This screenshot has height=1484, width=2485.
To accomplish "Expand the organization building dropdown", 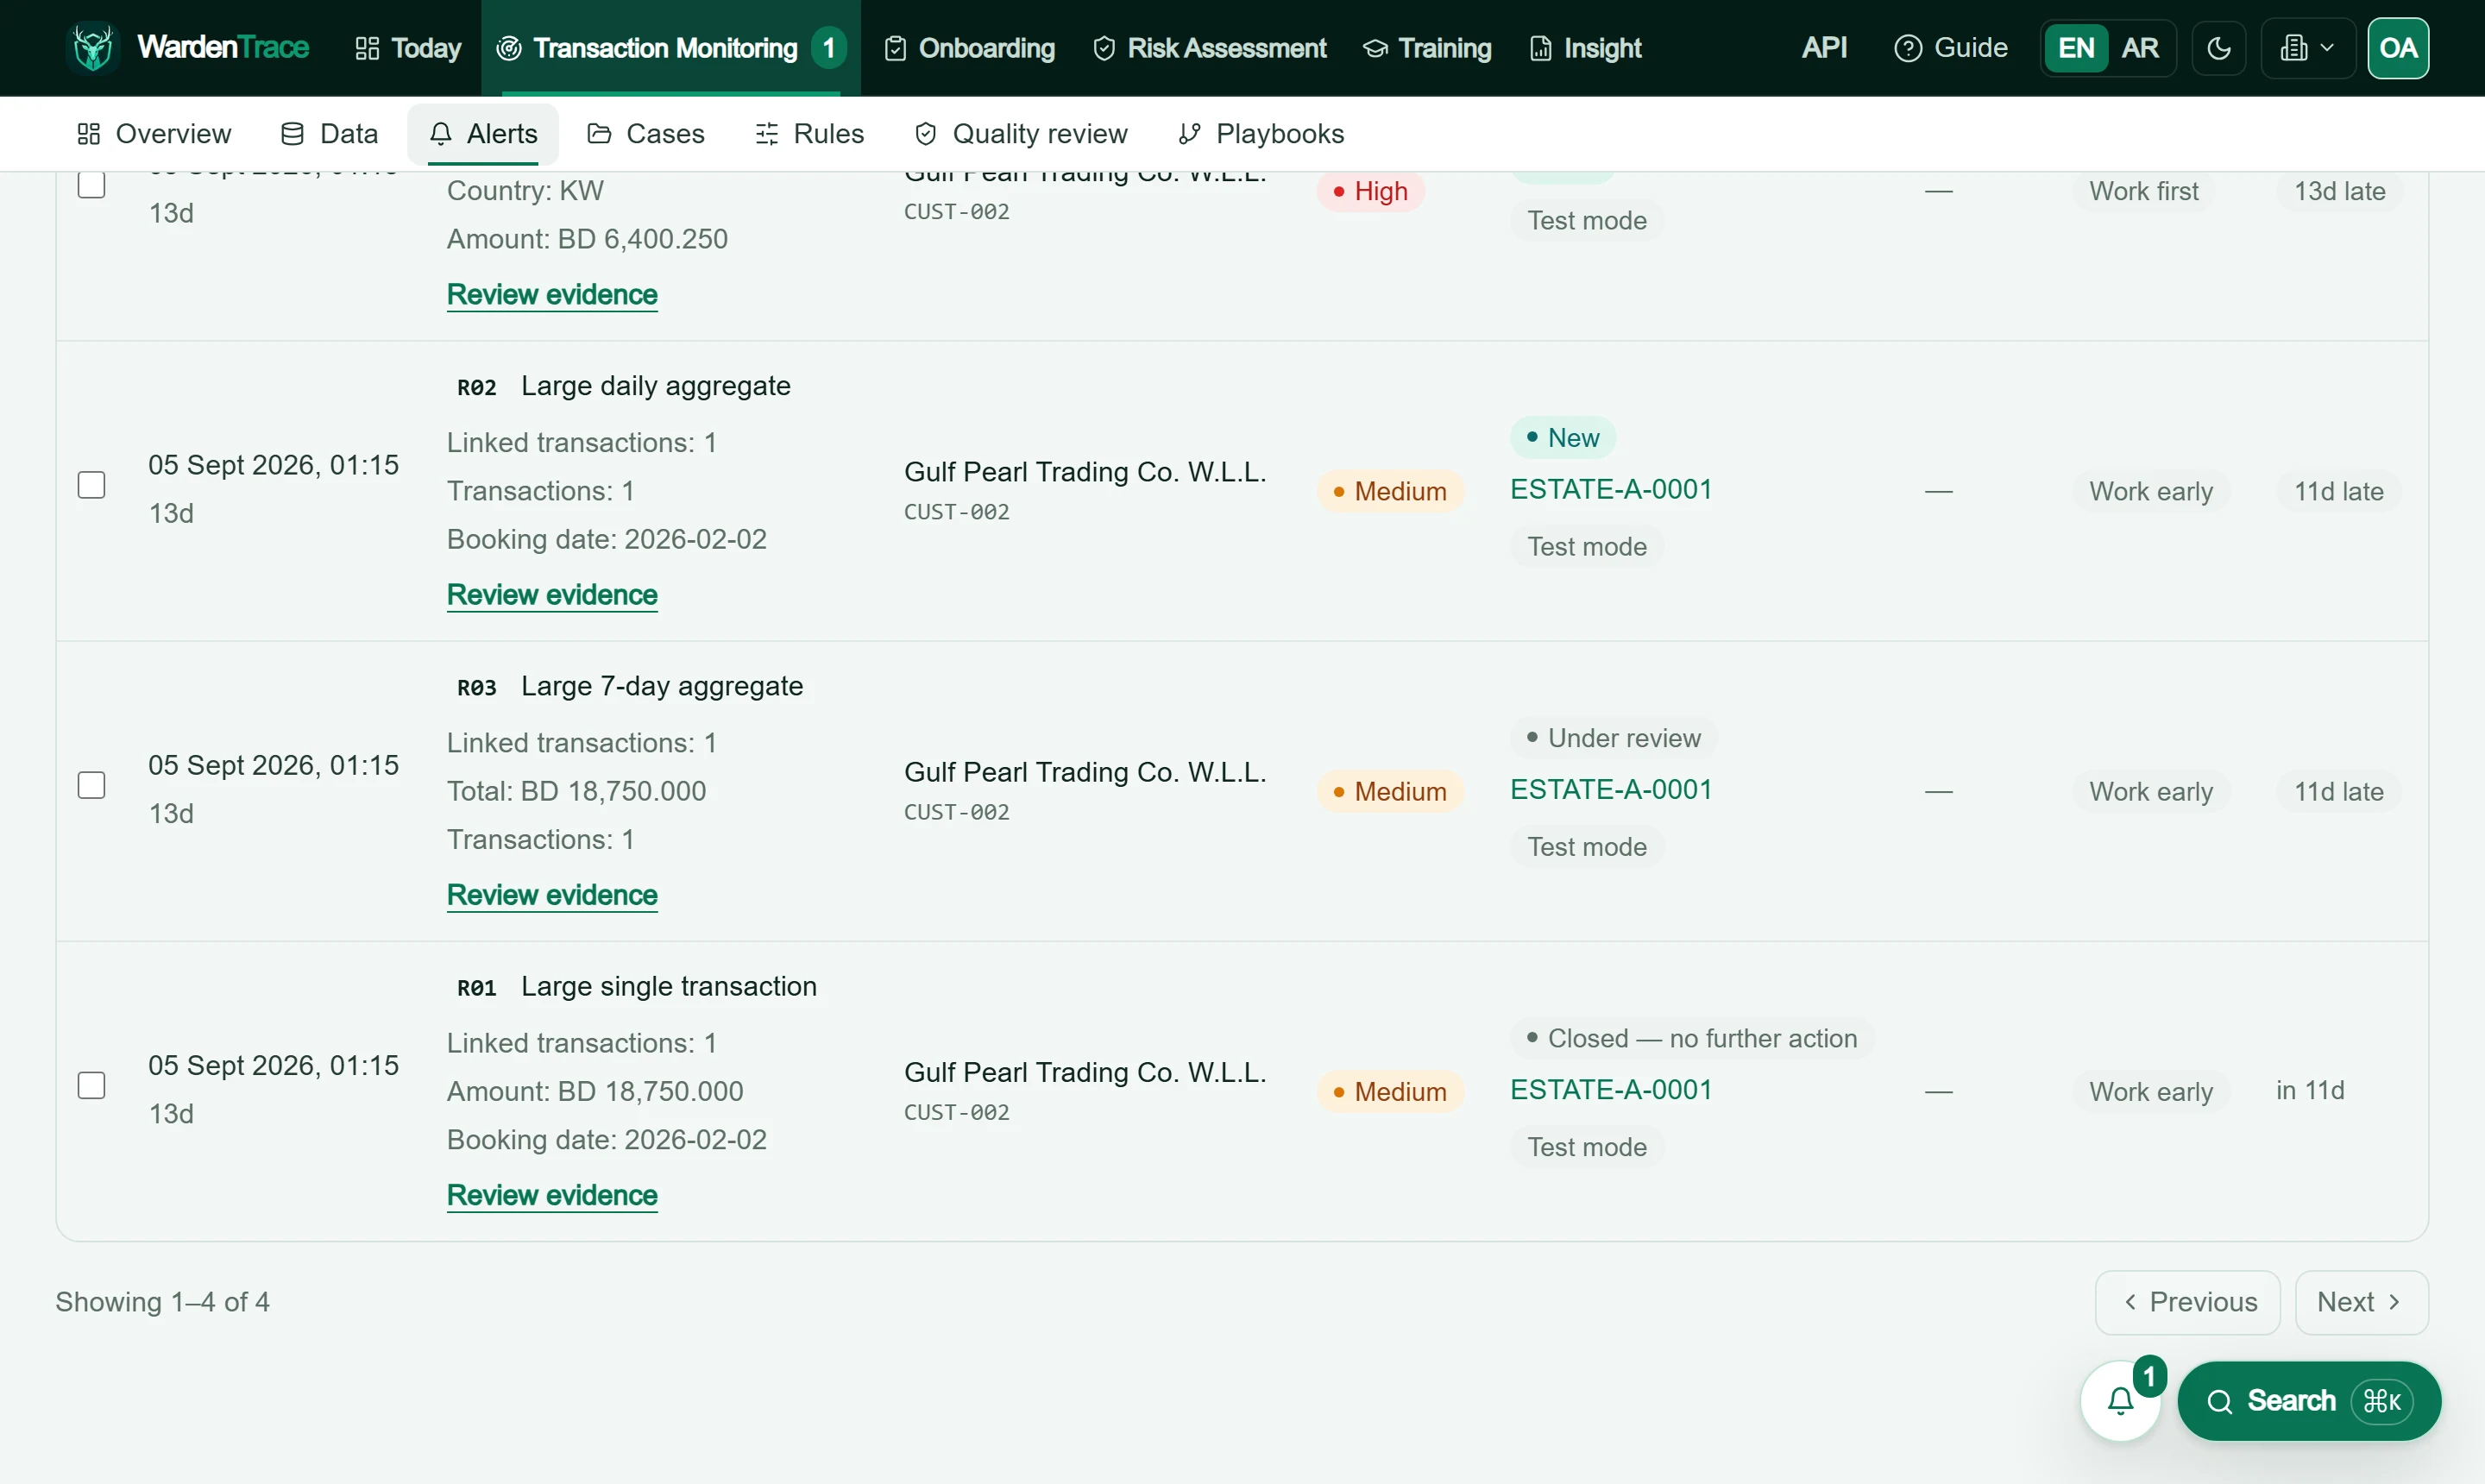I will point(2306,48).
